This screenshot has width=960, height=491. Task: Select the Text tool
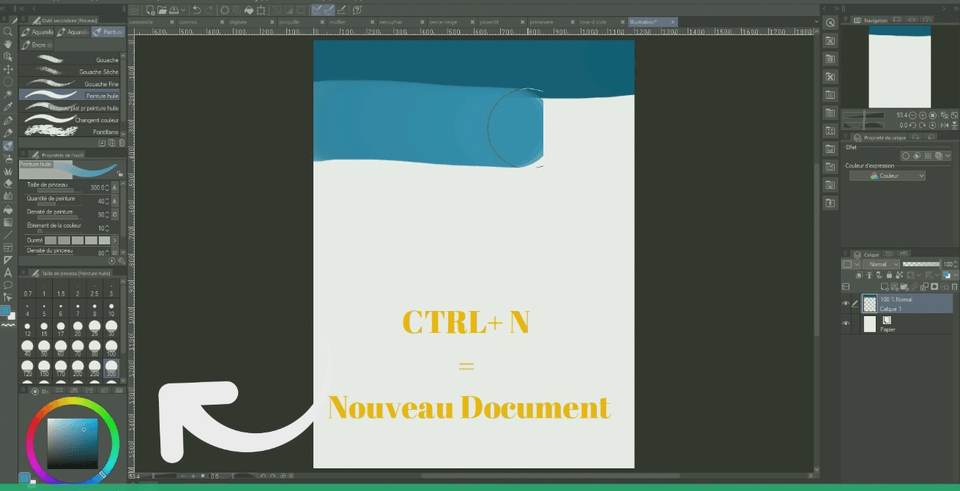point(8,272)
